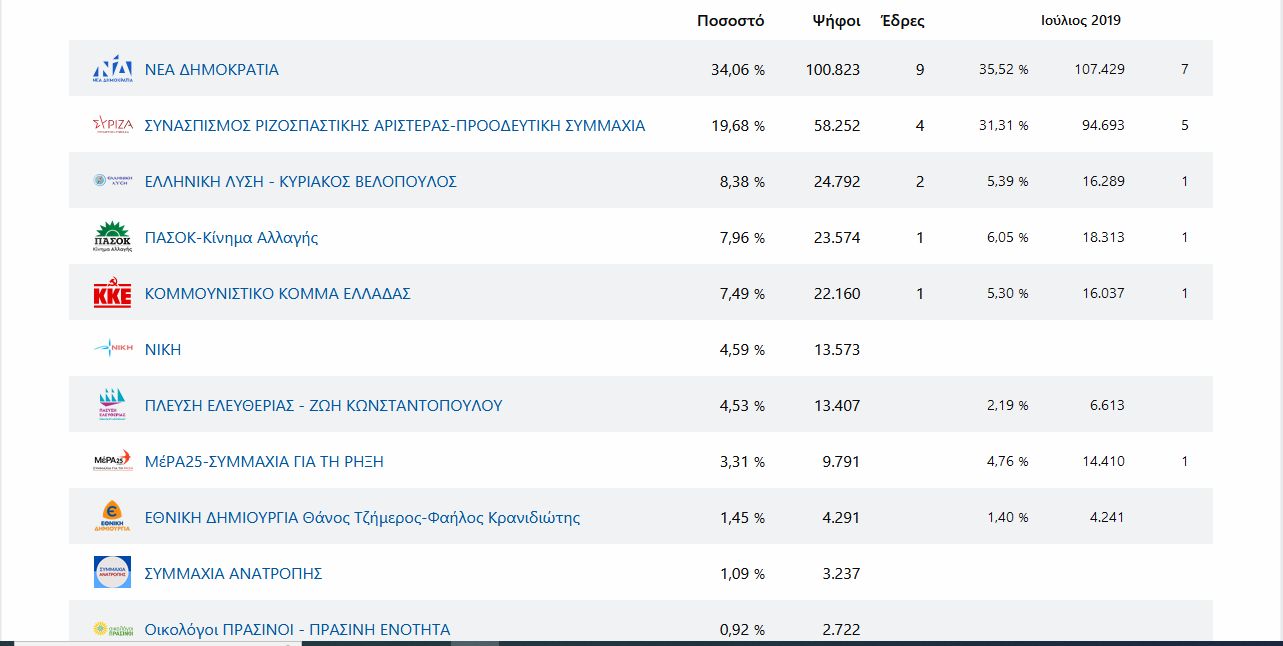This screenshot has width=1283, height=646.
Task: Select the 100.823 votes value
Action: point(833,70)
